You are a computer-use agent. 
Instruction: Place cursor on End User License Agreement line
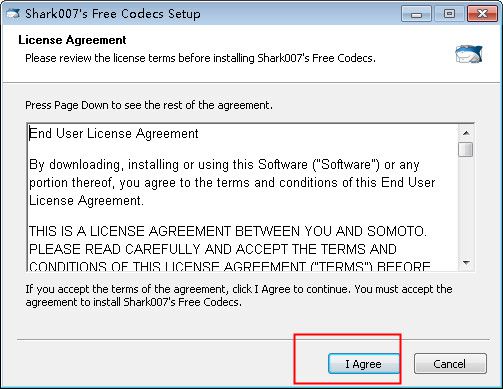(x=114, y=134)
